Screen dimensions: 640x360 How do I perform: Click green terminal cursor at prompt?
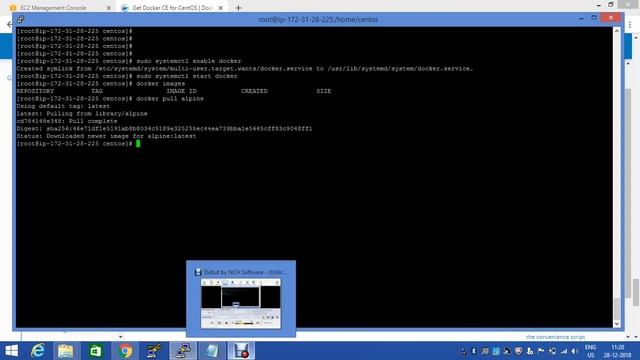(x=138, y=144)
